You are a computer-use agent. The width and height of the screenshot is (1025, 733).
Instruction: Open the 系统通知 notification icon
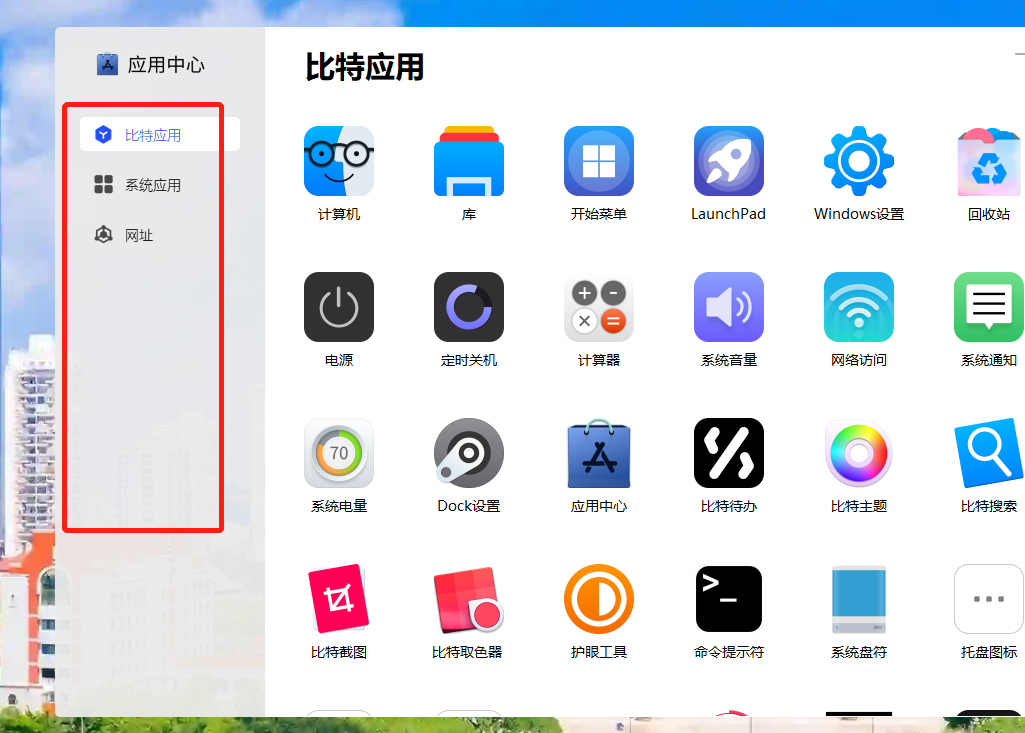pos(989,307)
